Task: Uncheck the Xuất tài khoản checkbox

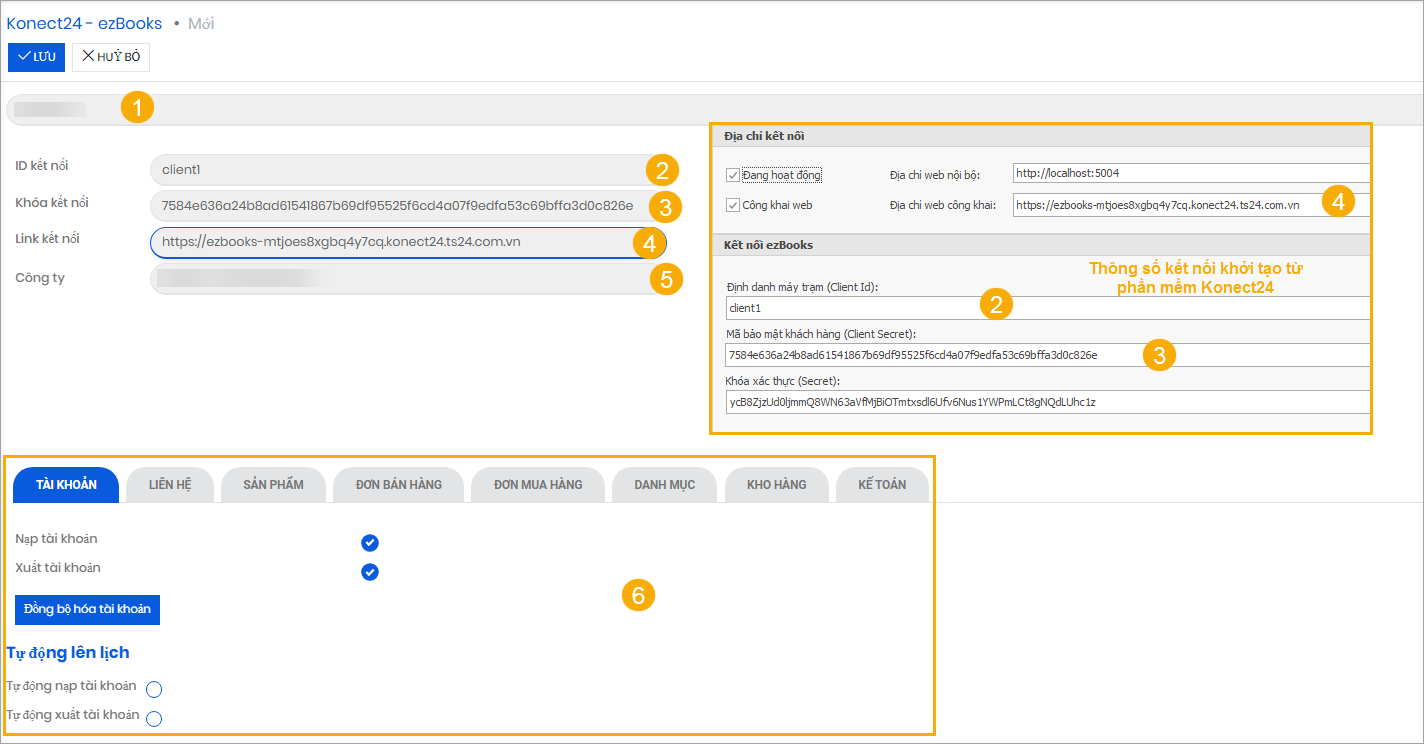Action: (x=370, y=572)
